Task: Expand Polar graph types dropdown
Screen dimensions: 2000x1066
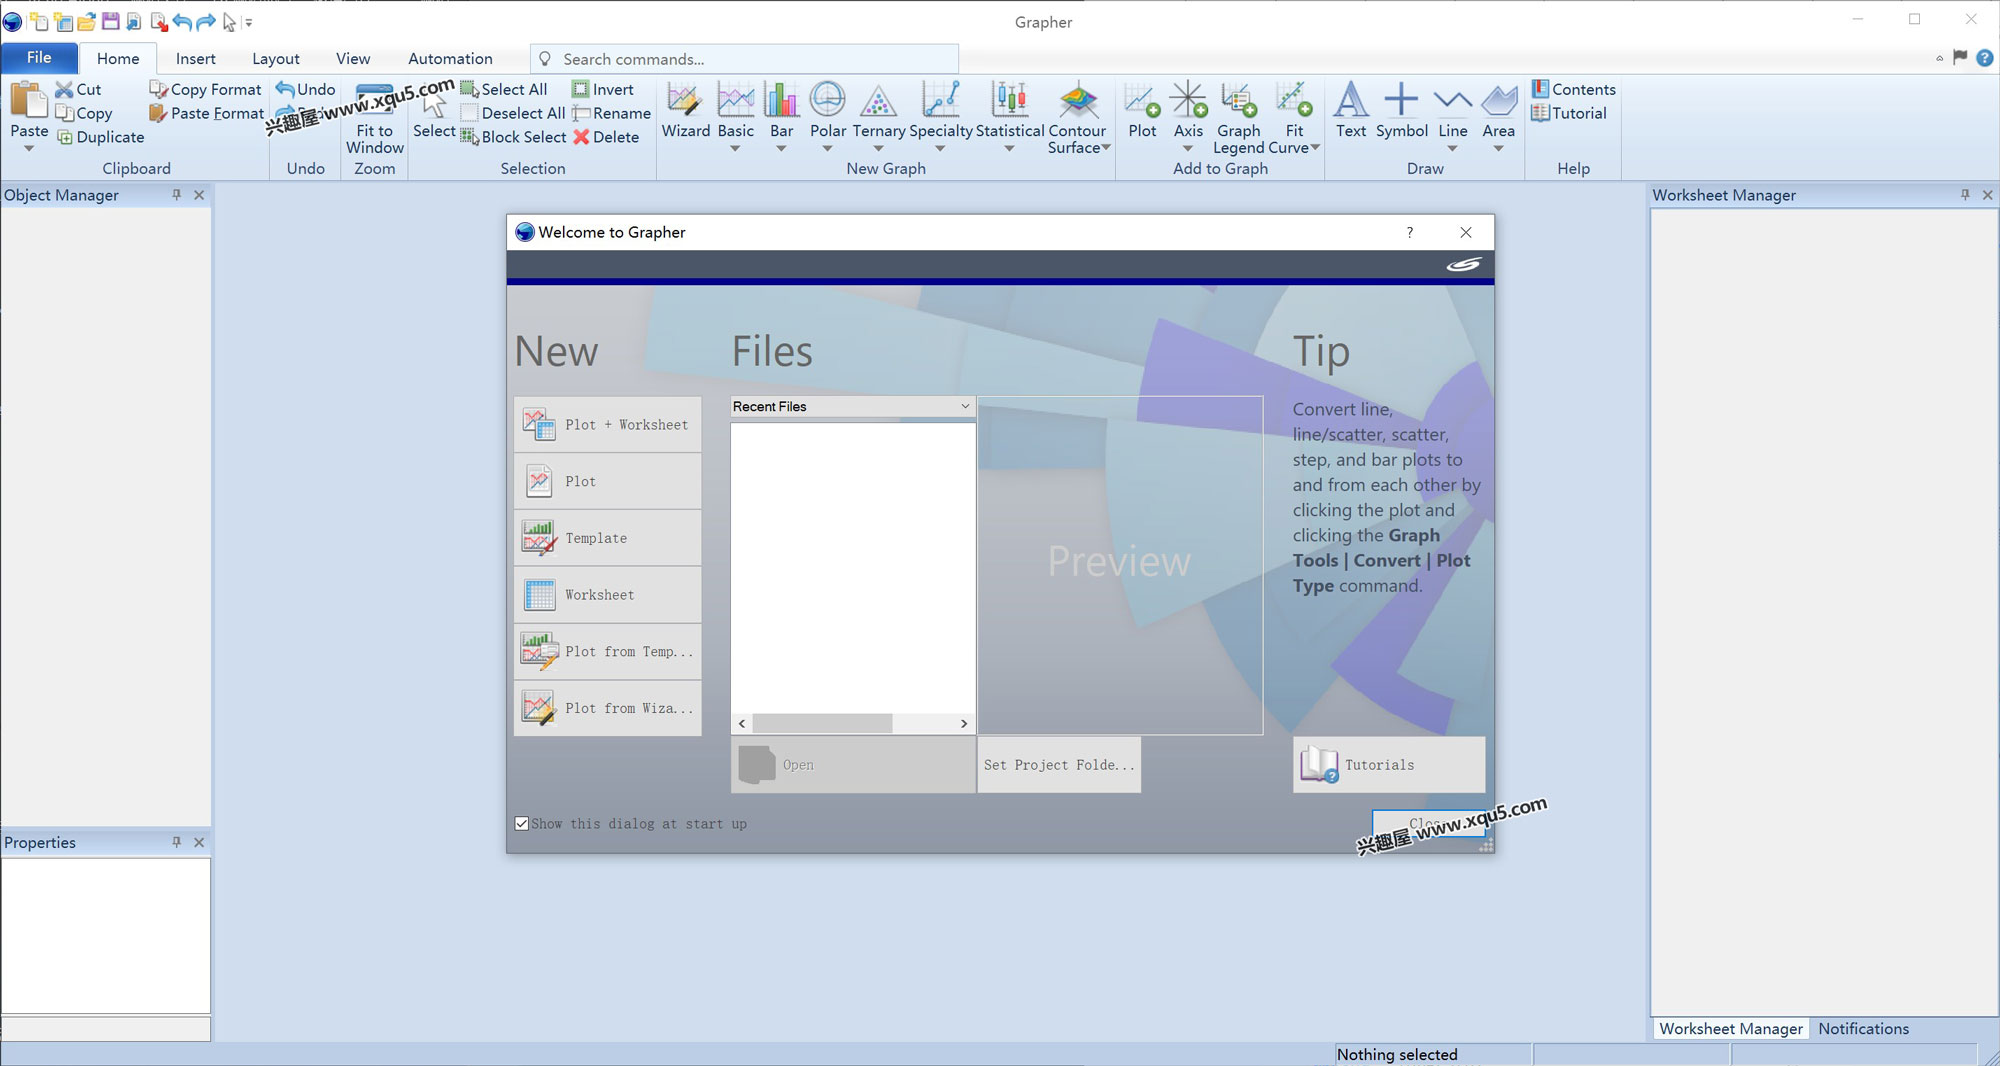Action: point(827,149)
